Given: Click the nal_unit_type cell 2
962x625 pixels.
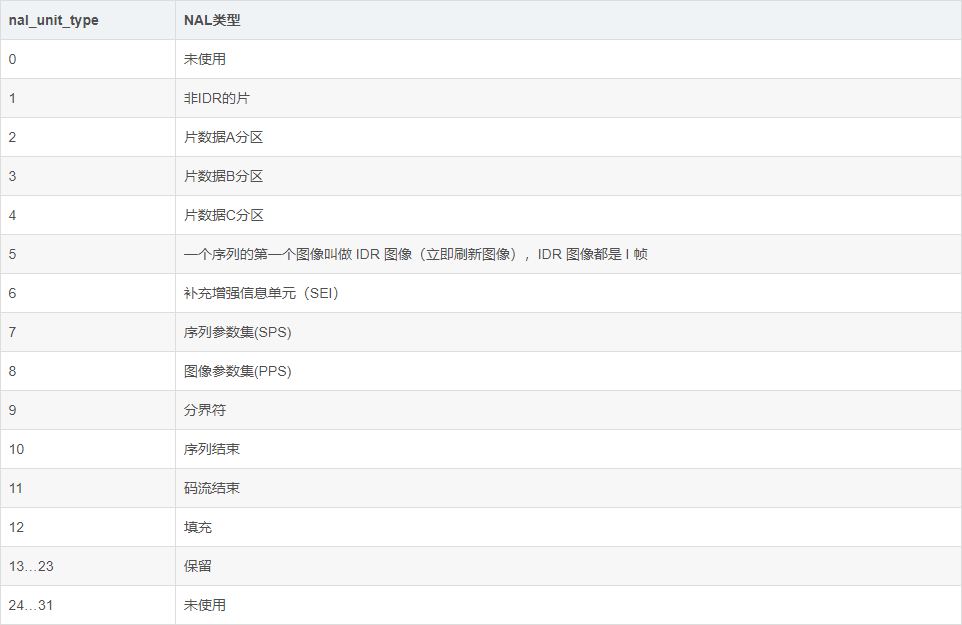Looking at the screenshot, I should click(88, 137).
